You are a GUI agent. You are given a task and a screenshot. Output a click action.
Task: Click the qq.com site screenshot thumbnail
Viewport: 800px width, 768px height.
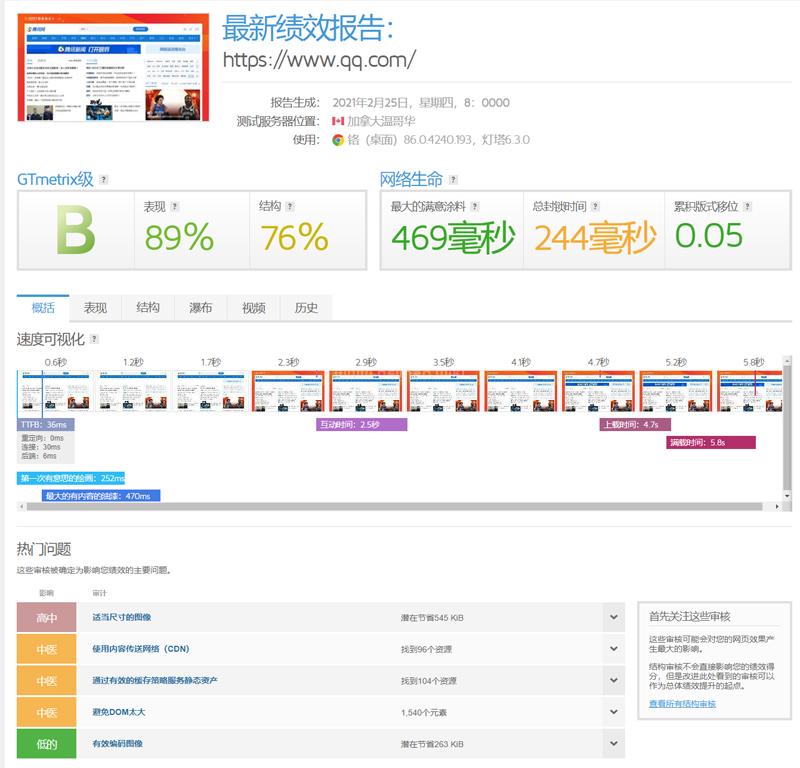(113, 68)
